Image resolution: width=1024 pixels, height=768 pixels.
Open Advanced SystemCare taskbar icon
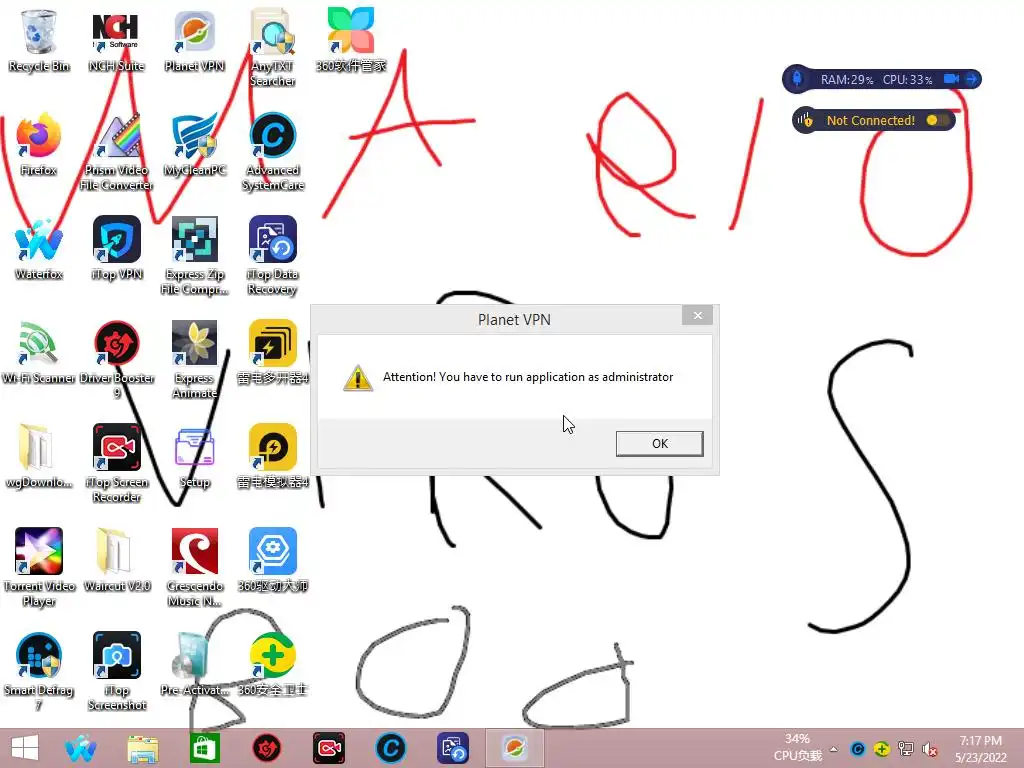click(391, 748)
